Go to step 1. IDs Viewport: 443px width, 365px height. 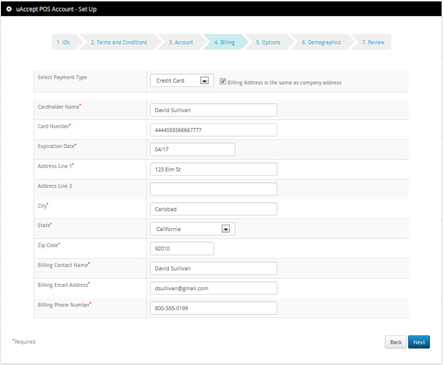coord(63,42)
